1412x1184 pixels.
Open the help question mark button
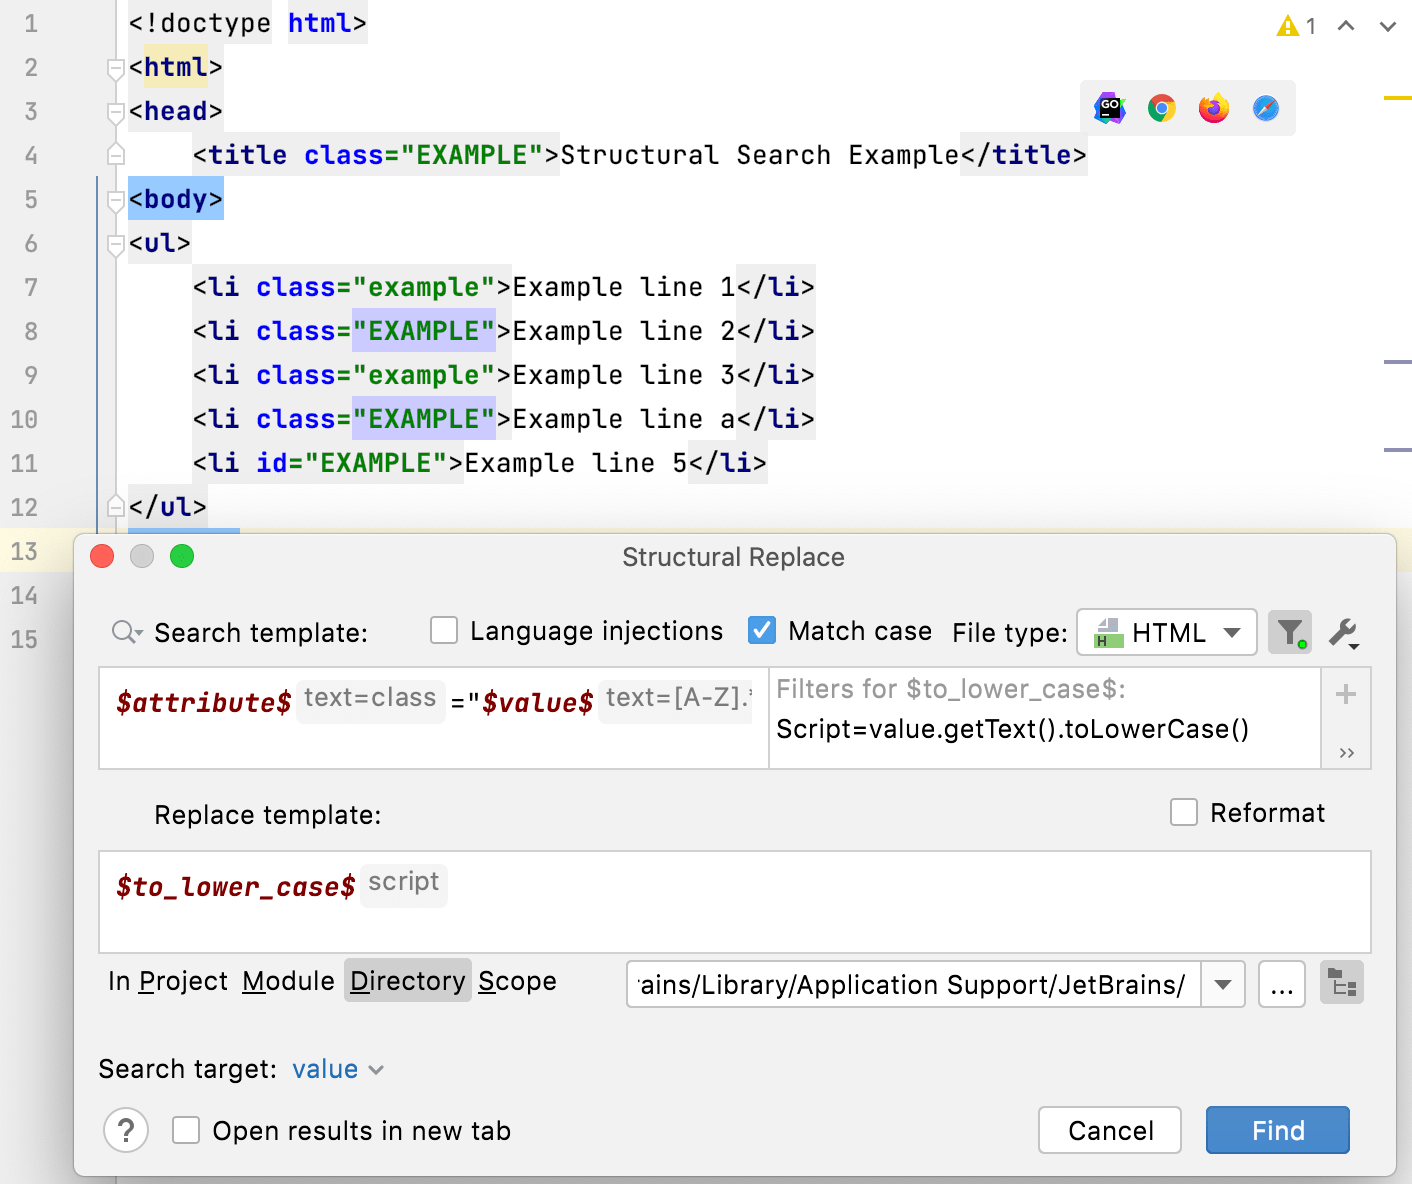[126, 1130]
